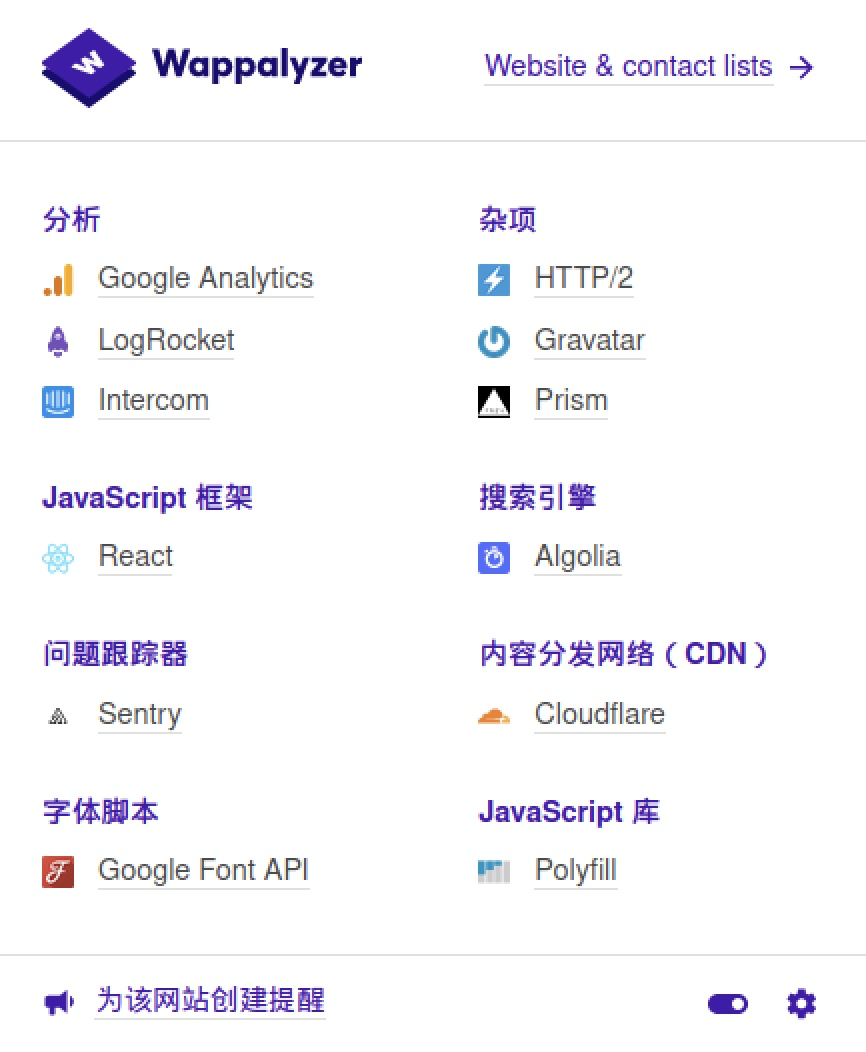Click the Intercom icon
Image resolution: width=866 pixels, height=1052 pixels.
pyautogui.click(x=58, y=402)
